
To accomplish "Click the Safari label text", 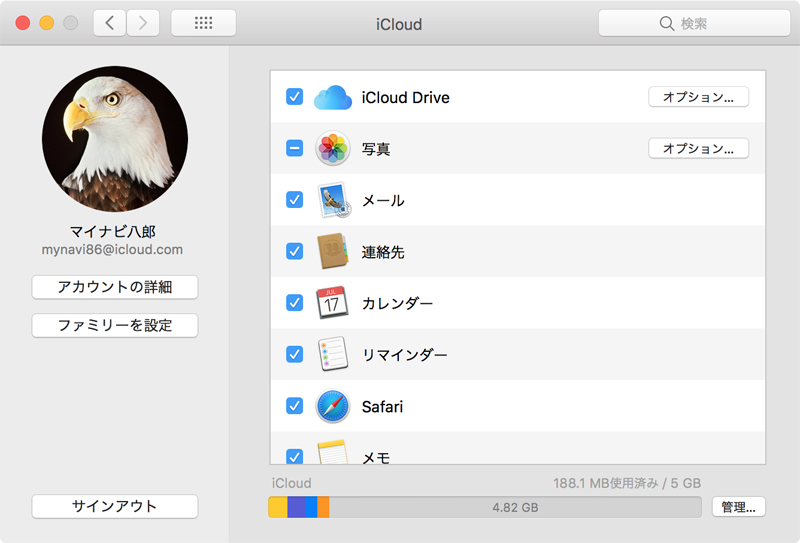I will [x=382, y=407].
